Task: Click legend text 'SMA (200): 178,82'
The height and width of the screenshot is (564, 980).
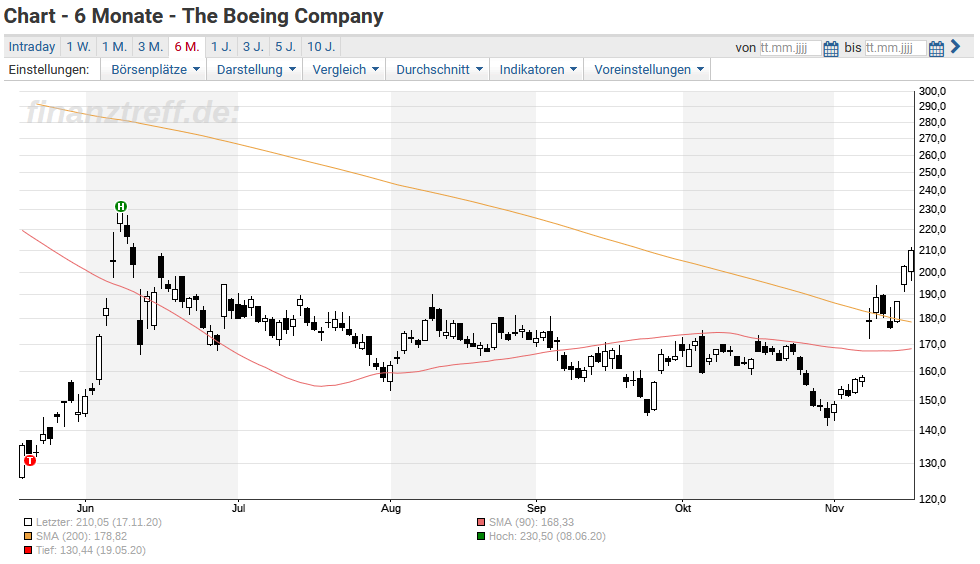Action: (x=81, y=536)
